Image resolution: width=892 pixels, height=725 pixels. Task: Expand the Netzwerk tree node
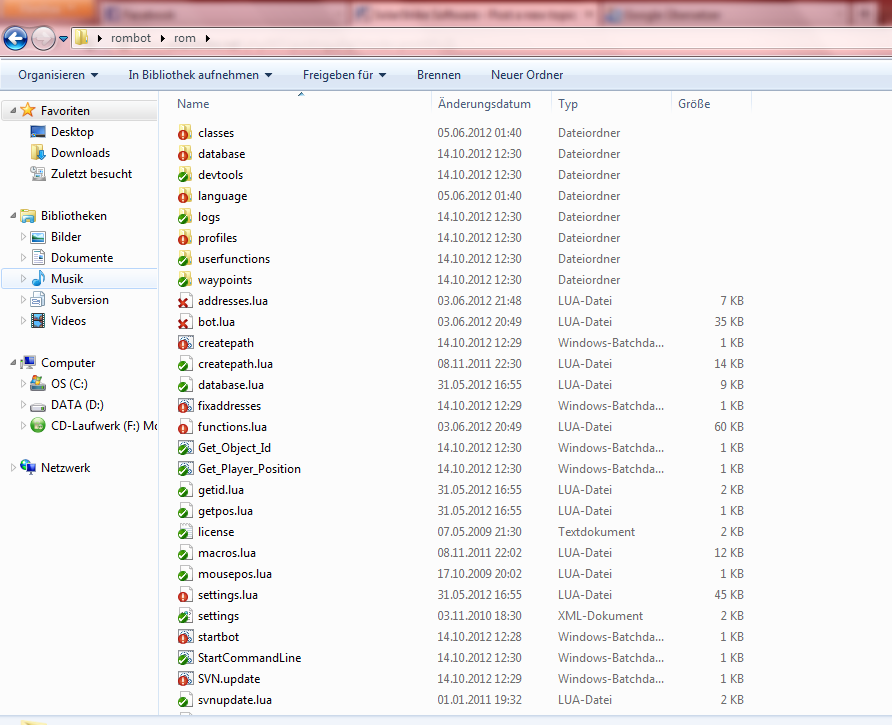coord(12,468)
